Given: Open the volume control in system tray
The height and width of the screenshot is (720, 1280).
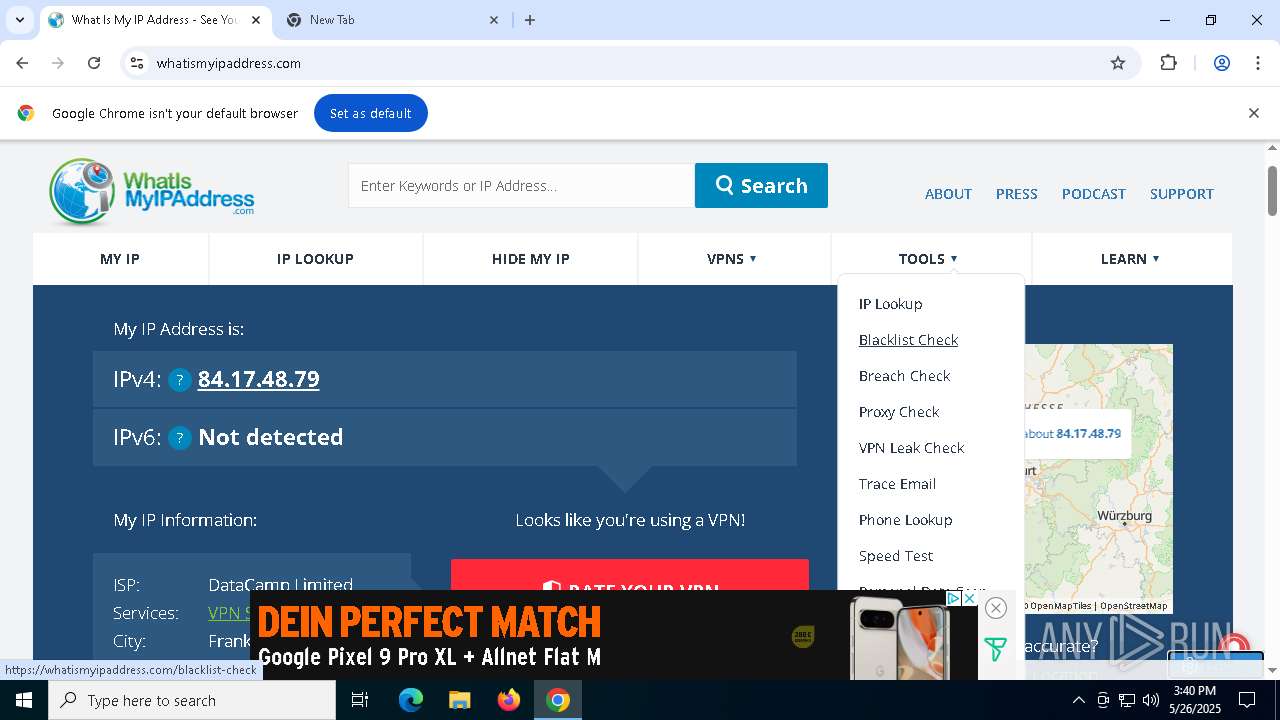Looking at the screenshot, I should tap(1151, 700).
